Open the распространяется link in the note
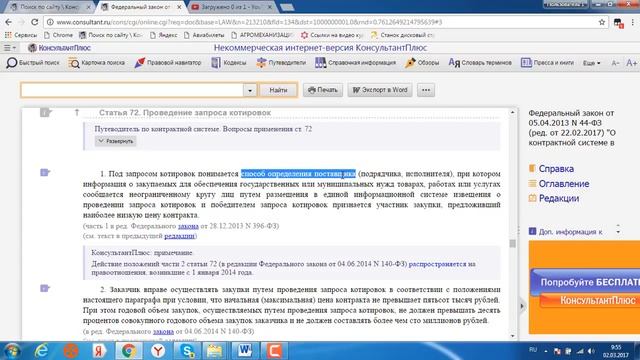 (x=437, y=264)
